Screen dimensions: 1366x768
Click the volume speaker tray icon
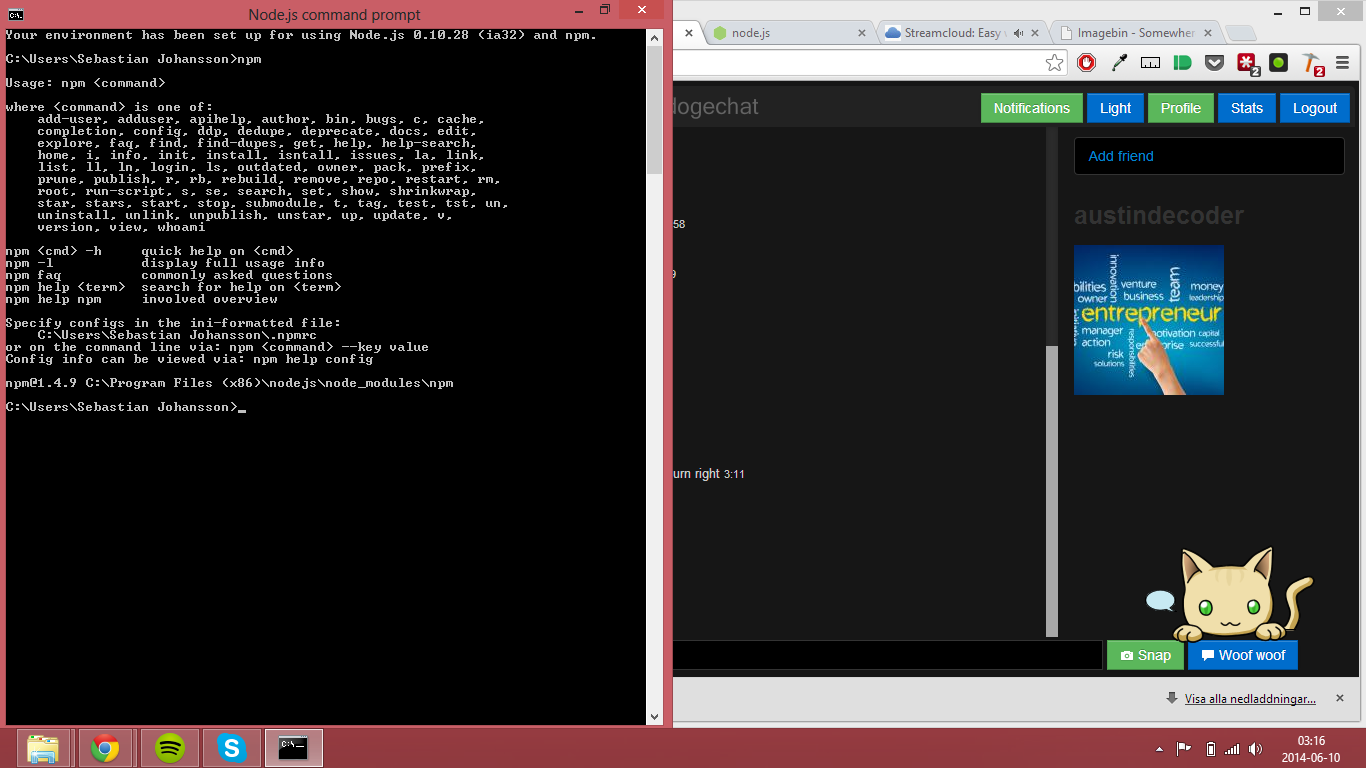(1255, 748)
